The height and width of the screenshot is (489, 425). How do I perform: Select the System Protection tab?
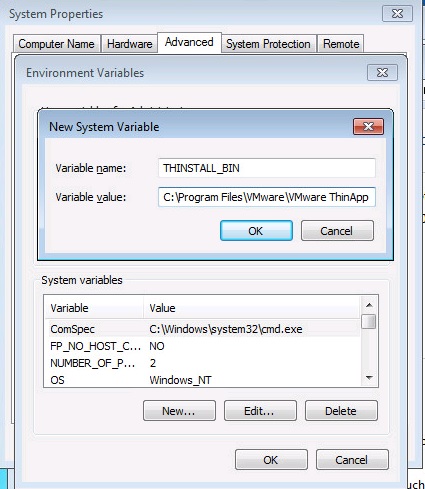click(x=268, y=44)
